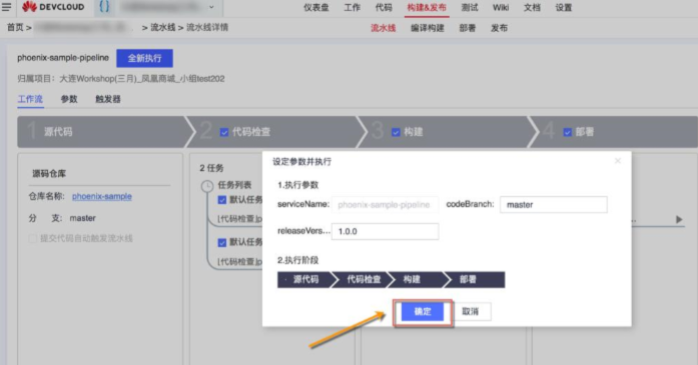Click the codeBranch input field

tap(553, 205)
